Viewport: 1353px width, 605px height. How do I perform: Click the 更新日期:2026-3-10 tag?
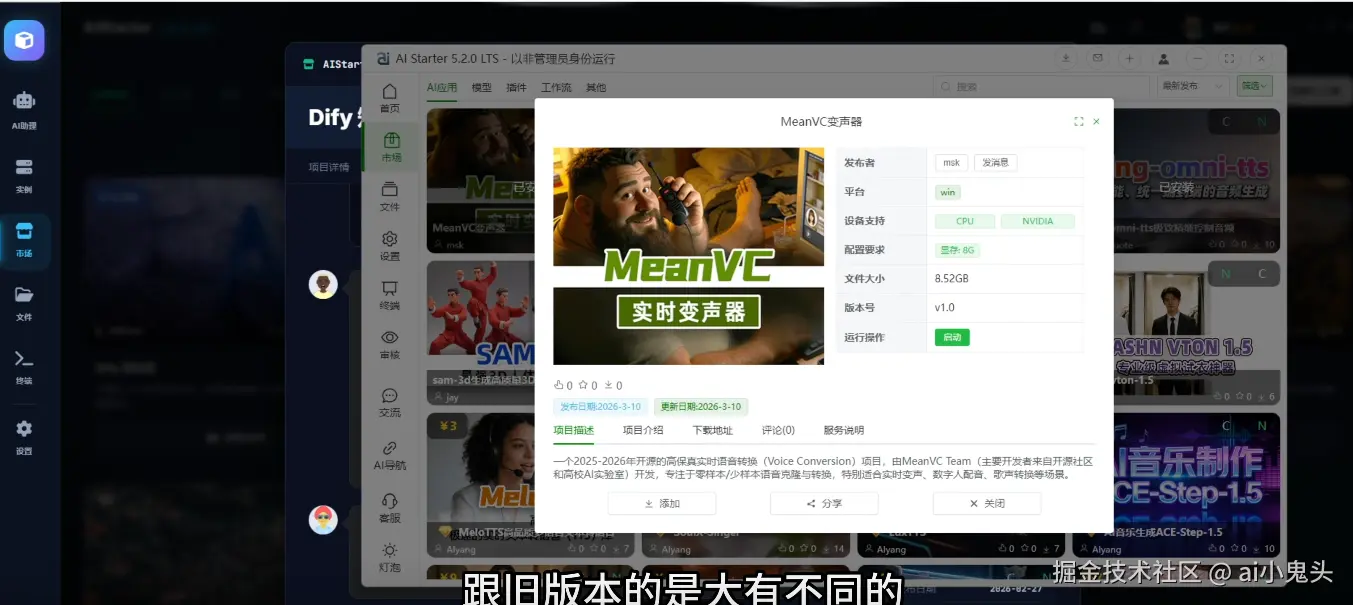pyautogui.click(x=701, y=407)
